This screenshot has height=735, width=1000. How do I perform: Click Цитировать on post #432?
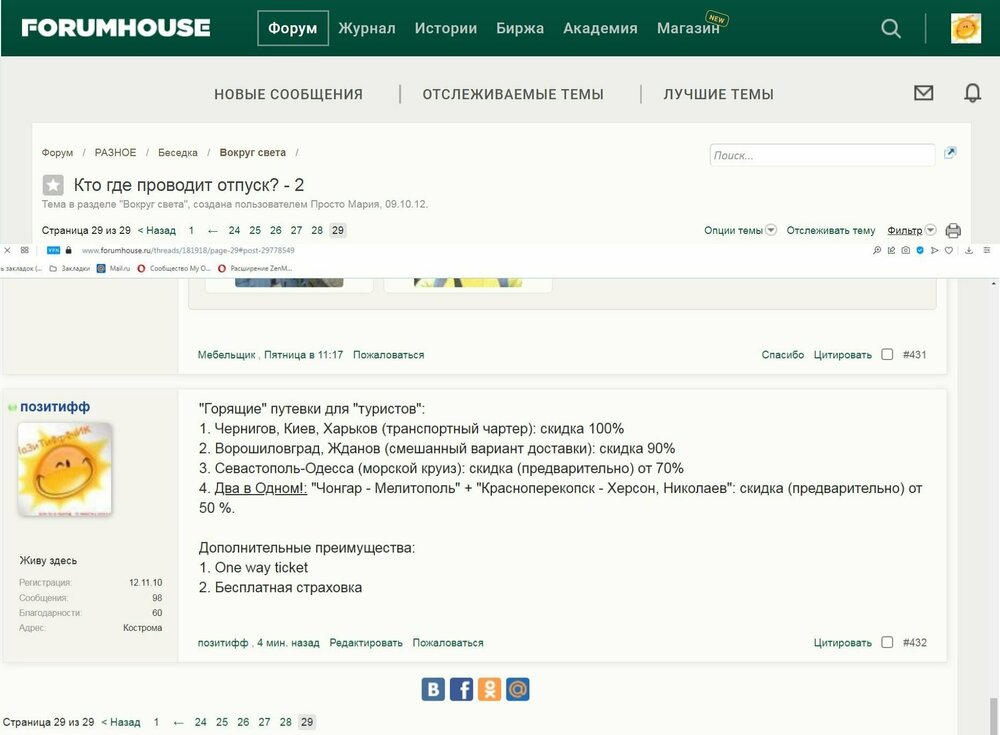(842, 642)
